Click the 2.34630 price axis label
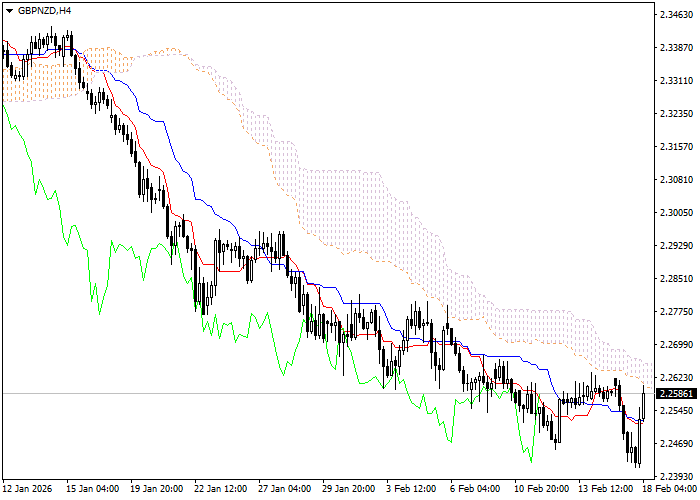 (x=676, y=15)
